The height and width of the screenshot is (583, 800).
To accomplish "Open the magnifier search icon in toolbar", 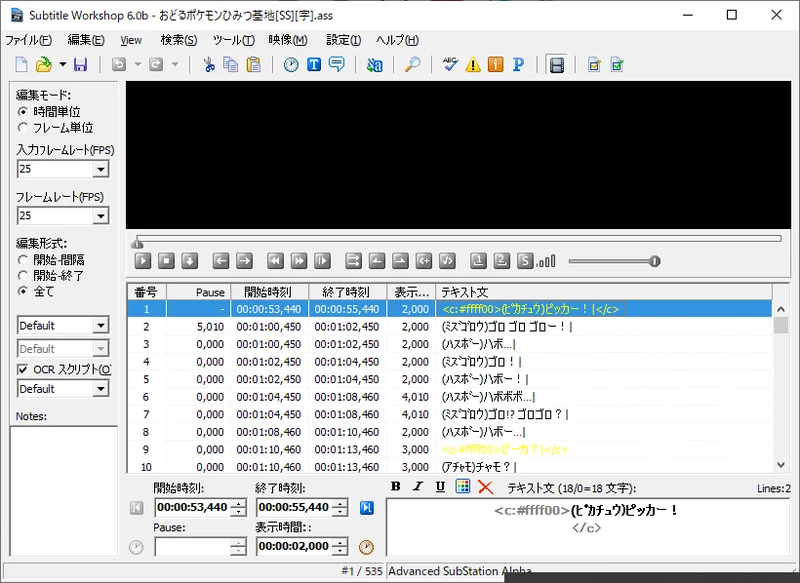I will (x=412, y=65).
